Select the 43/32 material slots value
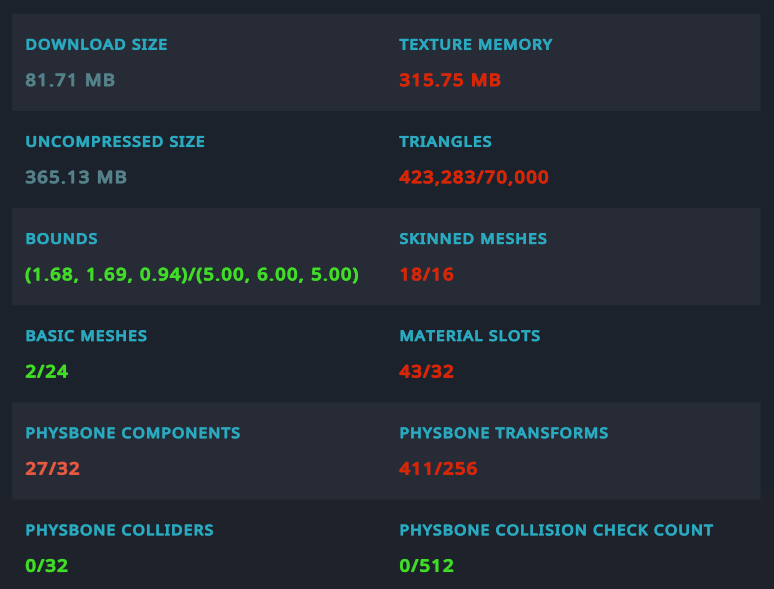The height and width of the screenshot is (589, 774). point(426,372)
